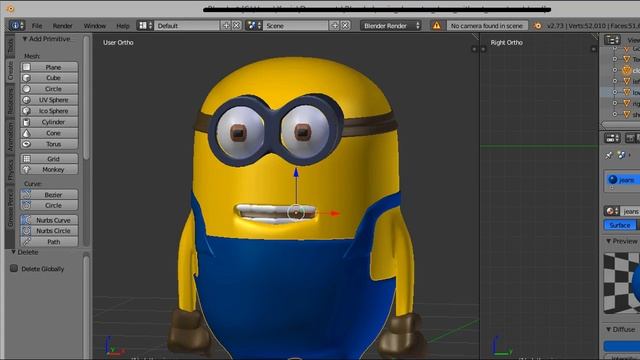Add a curve Circle under Curve section
The image size is (640, 360).
[49, 205]
